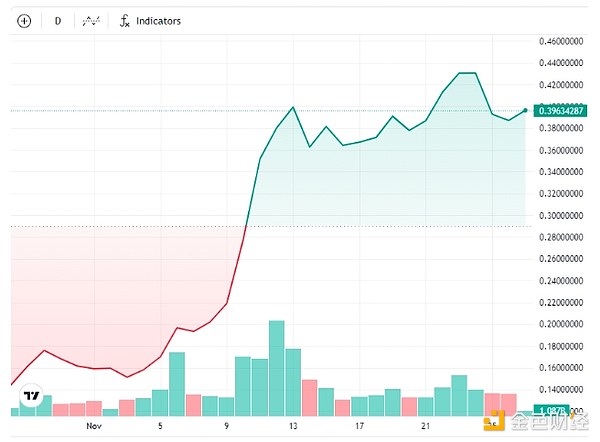The width and height of the screenshot is (600, 442).
Task: Click the Nov label on the time axis
Action: 94,427
